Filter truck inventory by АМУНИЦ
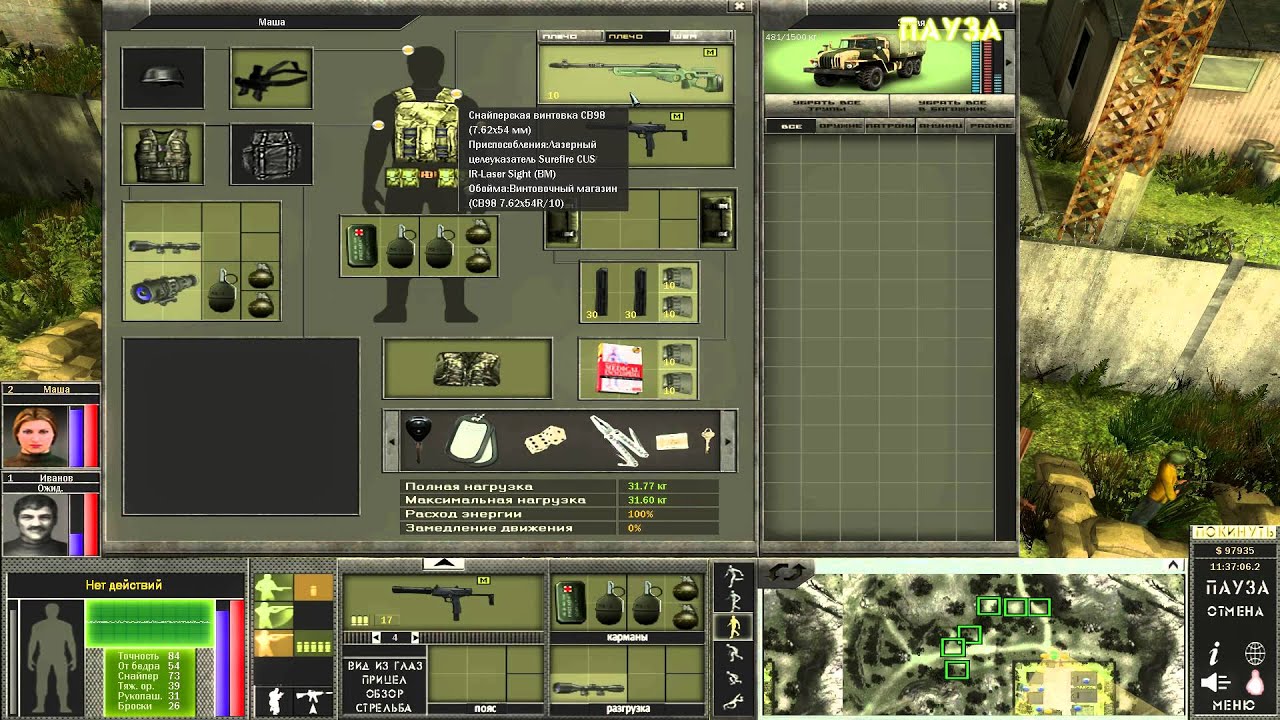Image resolution: width=1280 pixels, height=720 pixels. pos(939,126)
